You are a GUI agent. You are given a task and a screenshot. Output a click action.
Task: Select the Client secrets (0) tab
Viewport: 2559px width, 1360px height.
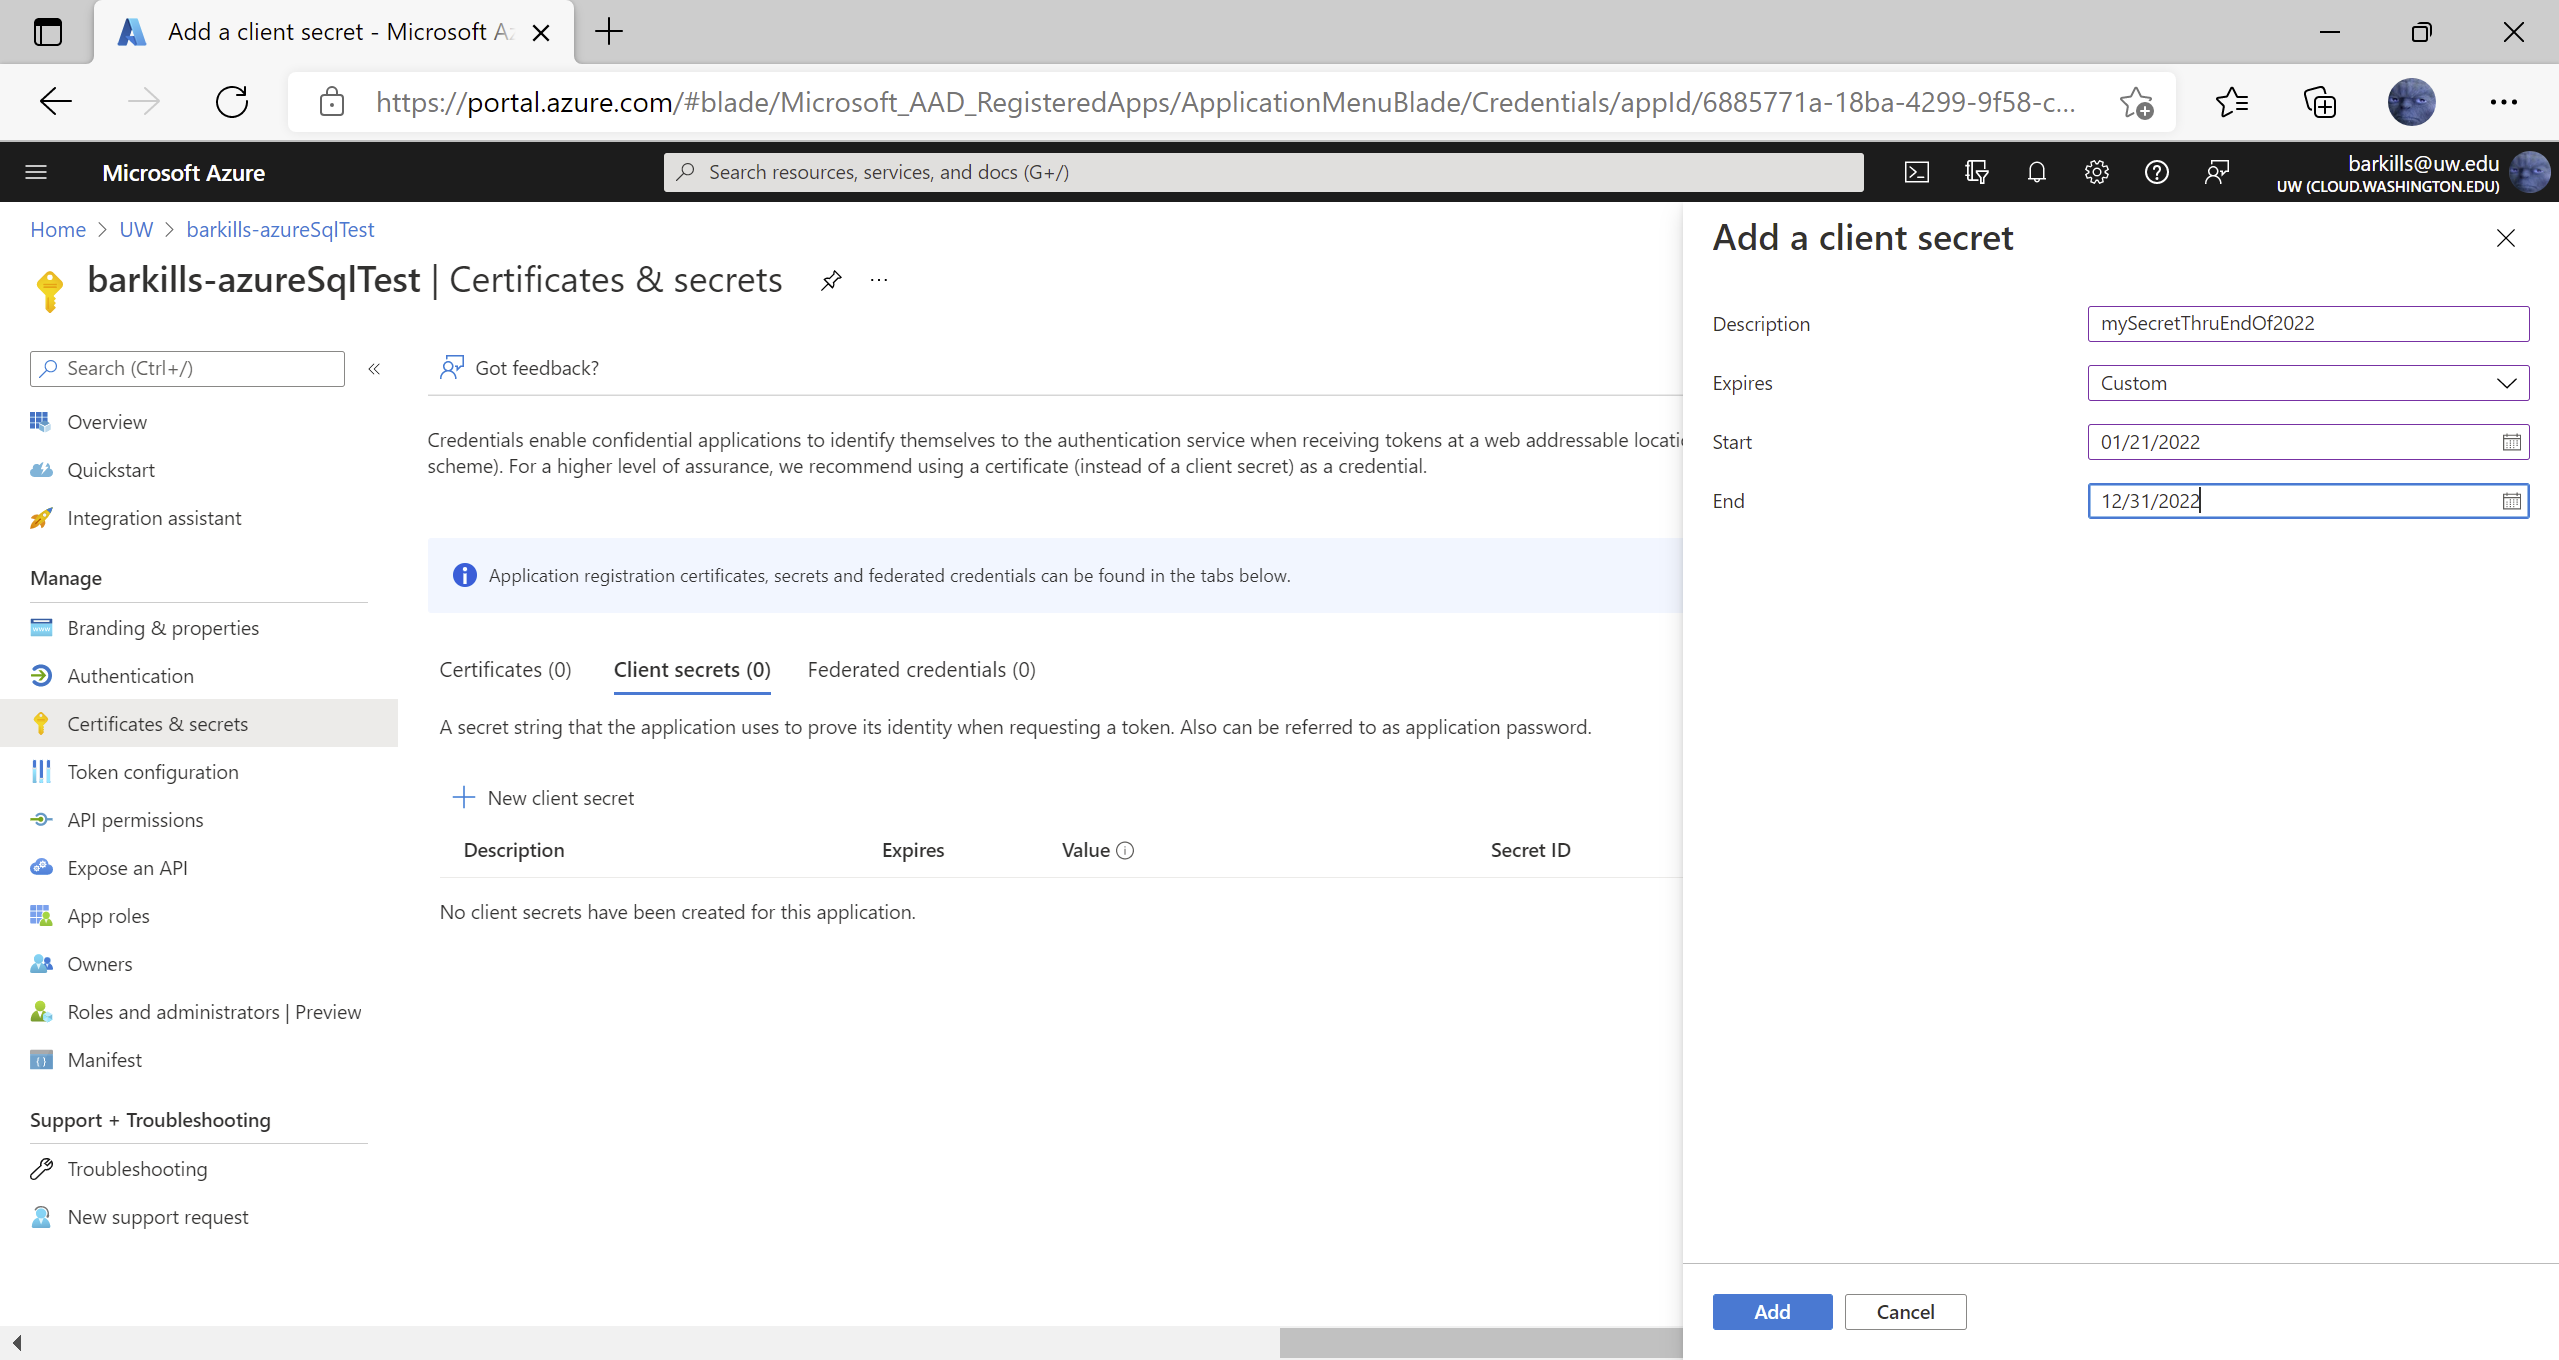coord(692,670)
